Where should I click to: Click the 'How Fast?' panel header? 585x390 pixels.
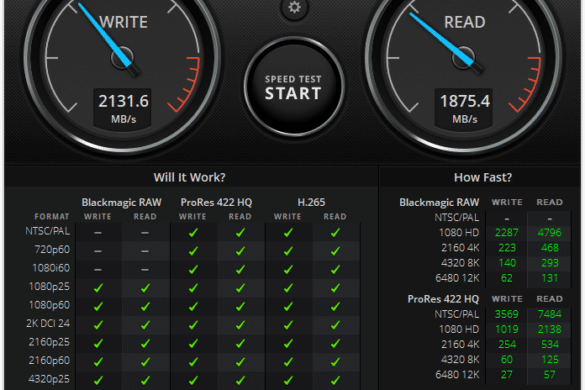483,177
